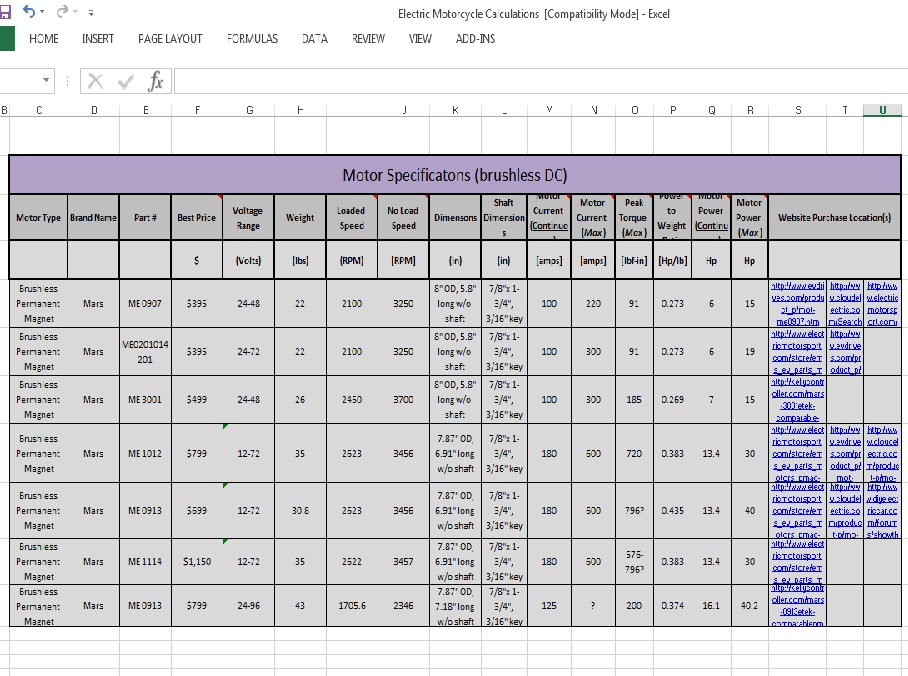The image size is (908, 676).
Task: Expand the Name Box dropdown arrow
Action: (46, 81)
